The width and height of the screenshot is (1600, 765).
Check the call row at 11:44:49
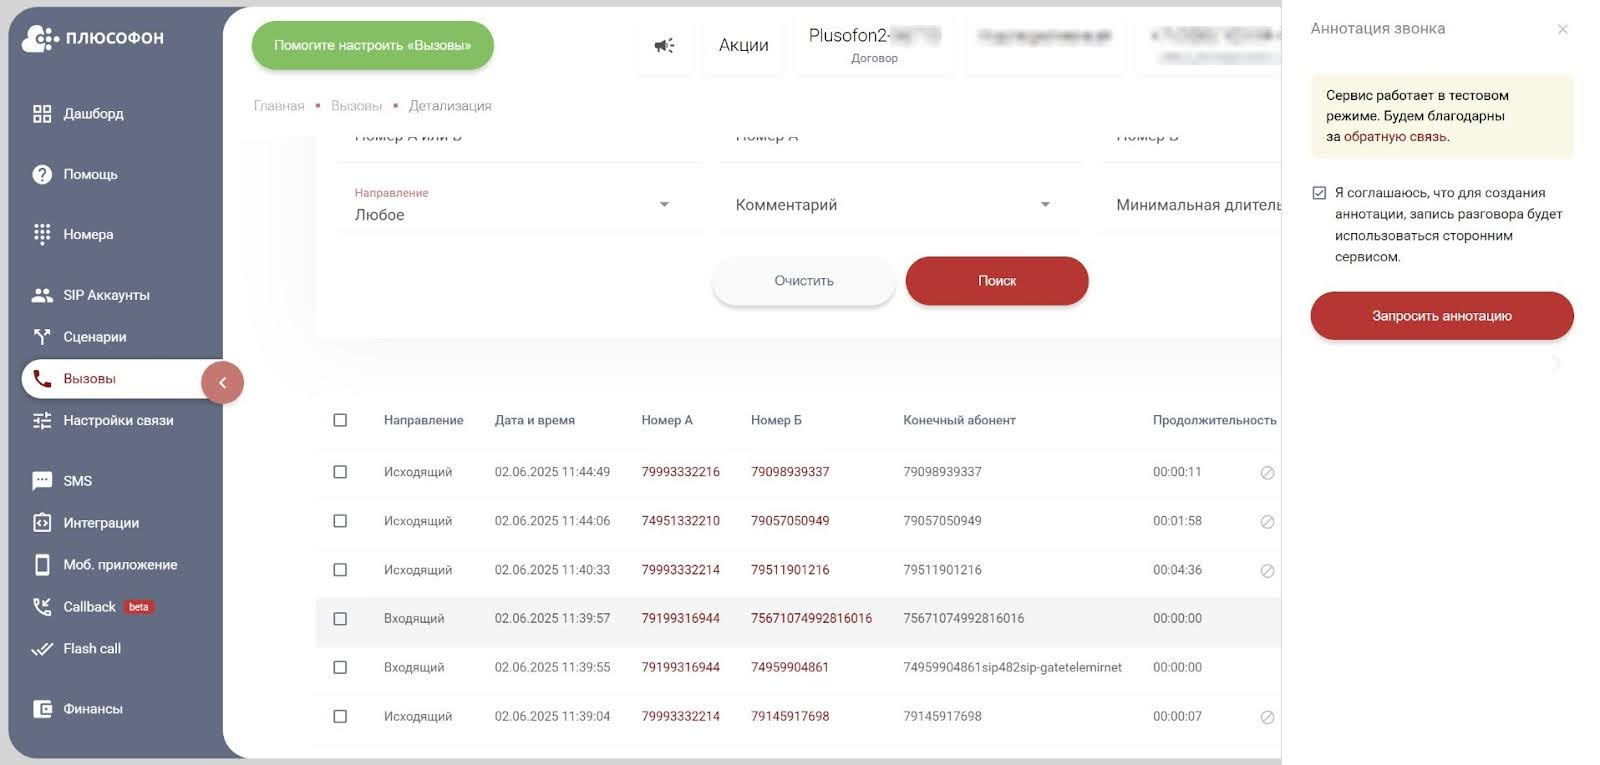[x=340, y=472]
